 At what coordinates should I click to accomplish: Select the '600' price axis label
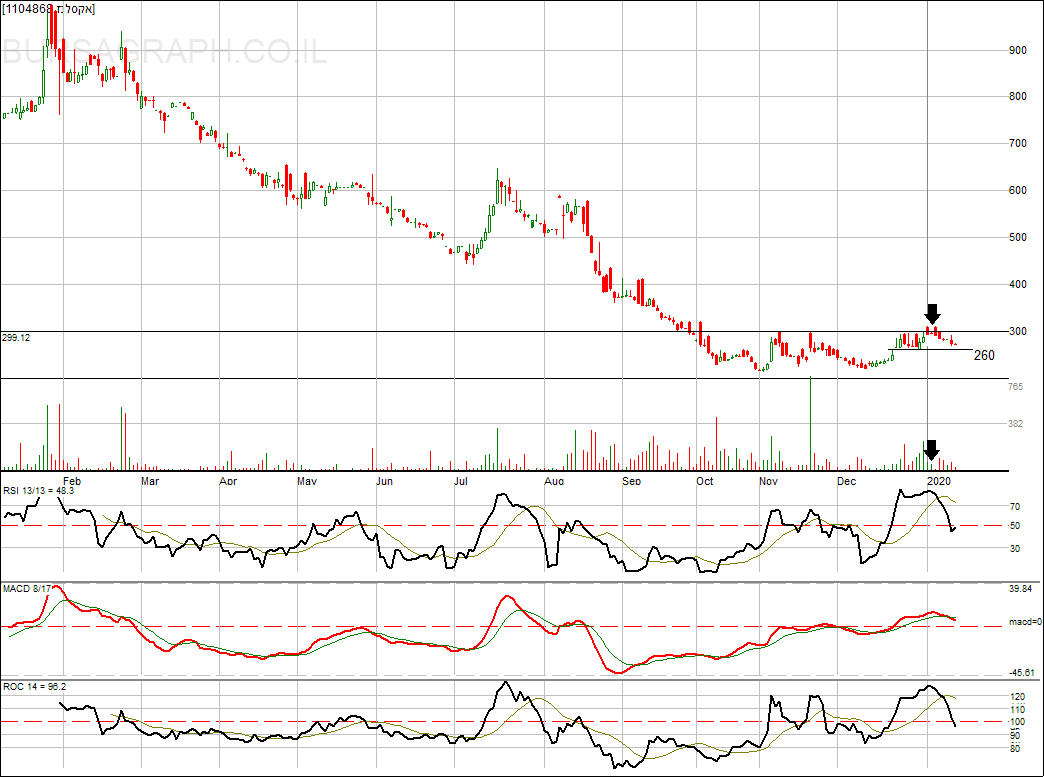point(1017,190)
